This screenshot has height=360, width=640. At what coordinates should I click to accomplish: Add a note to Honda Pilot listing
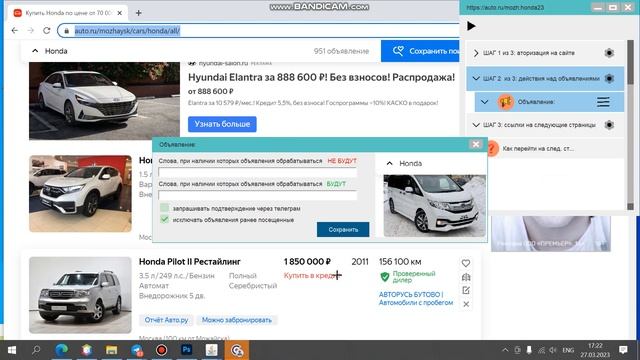pyautogui.click(x=466, y=290)
